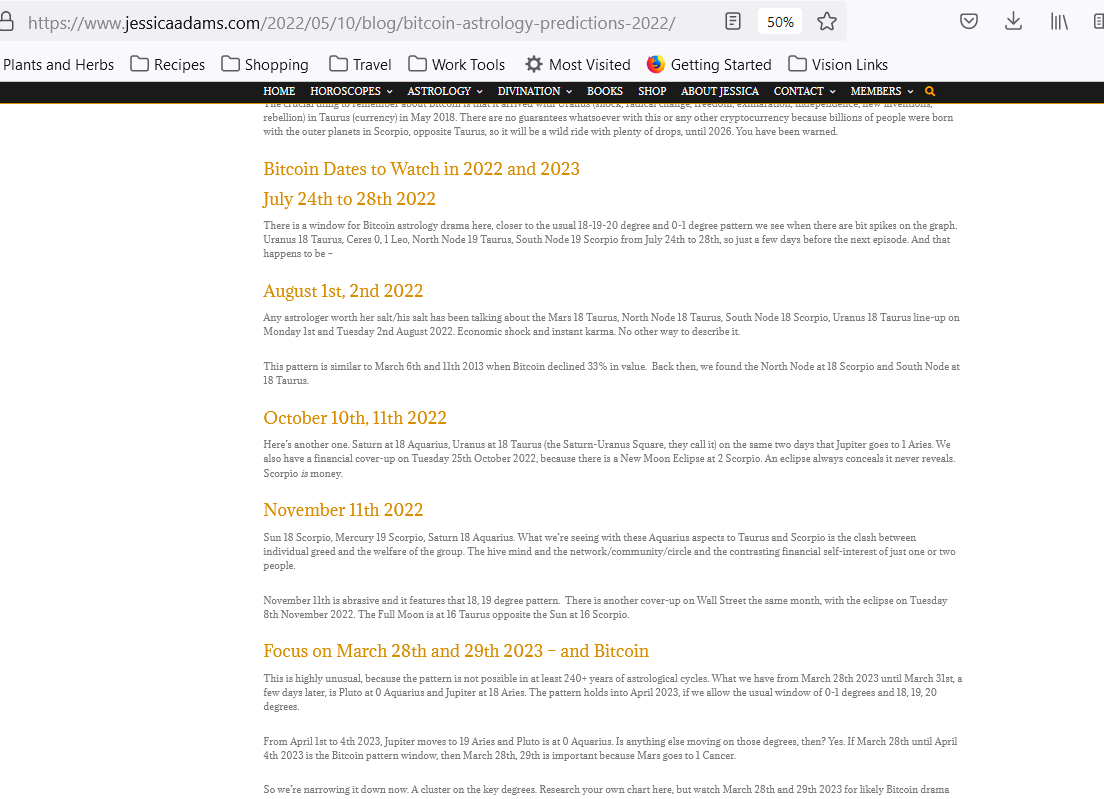This screenshot has width=1104, height=799.
Task: Go to the Home menu item
Action: (279, 91)
